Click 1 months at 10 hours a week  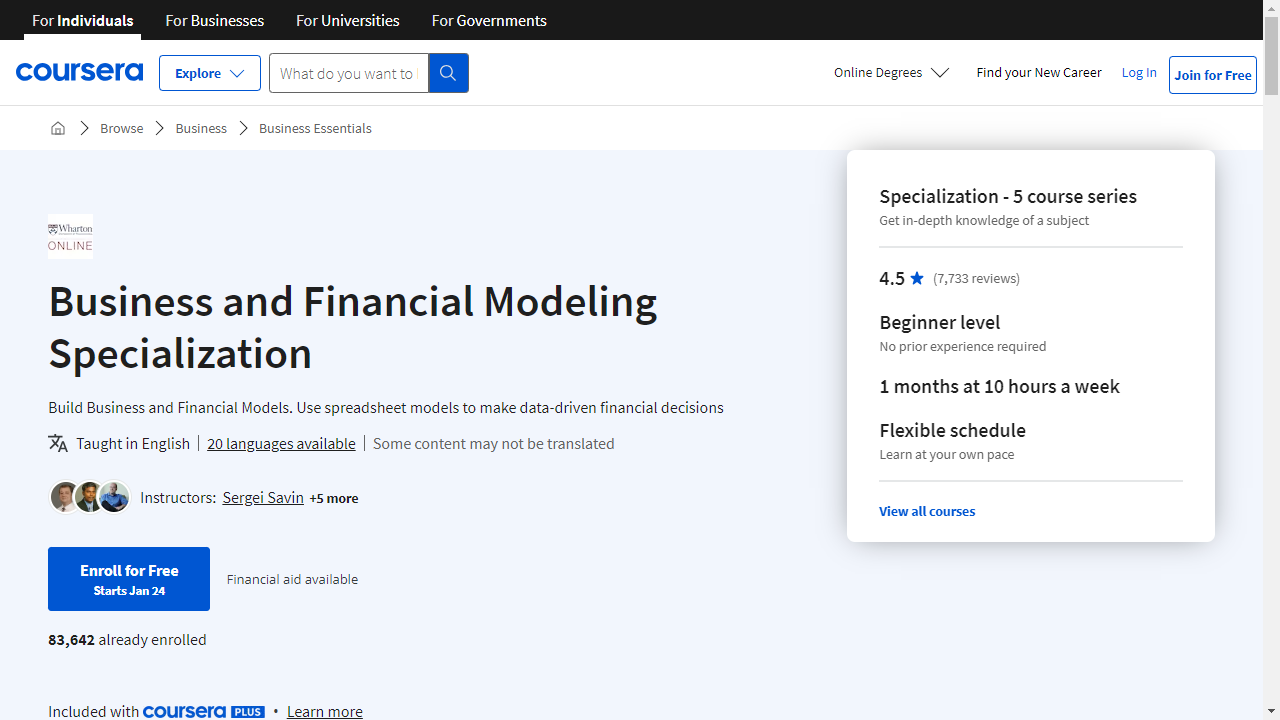coord(1000,386)
